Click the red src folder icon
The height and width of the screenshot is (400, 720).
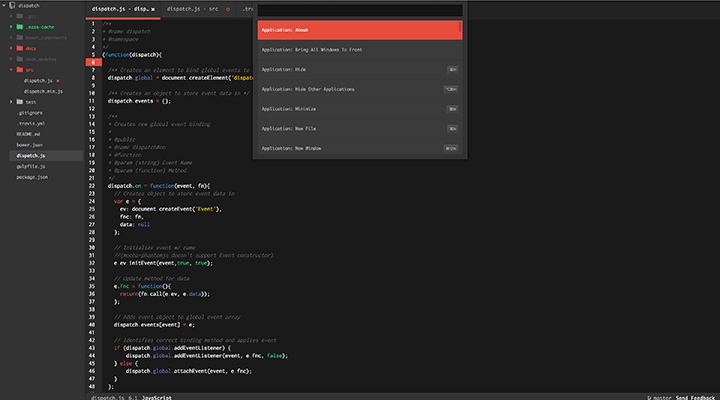pos(20,70)
